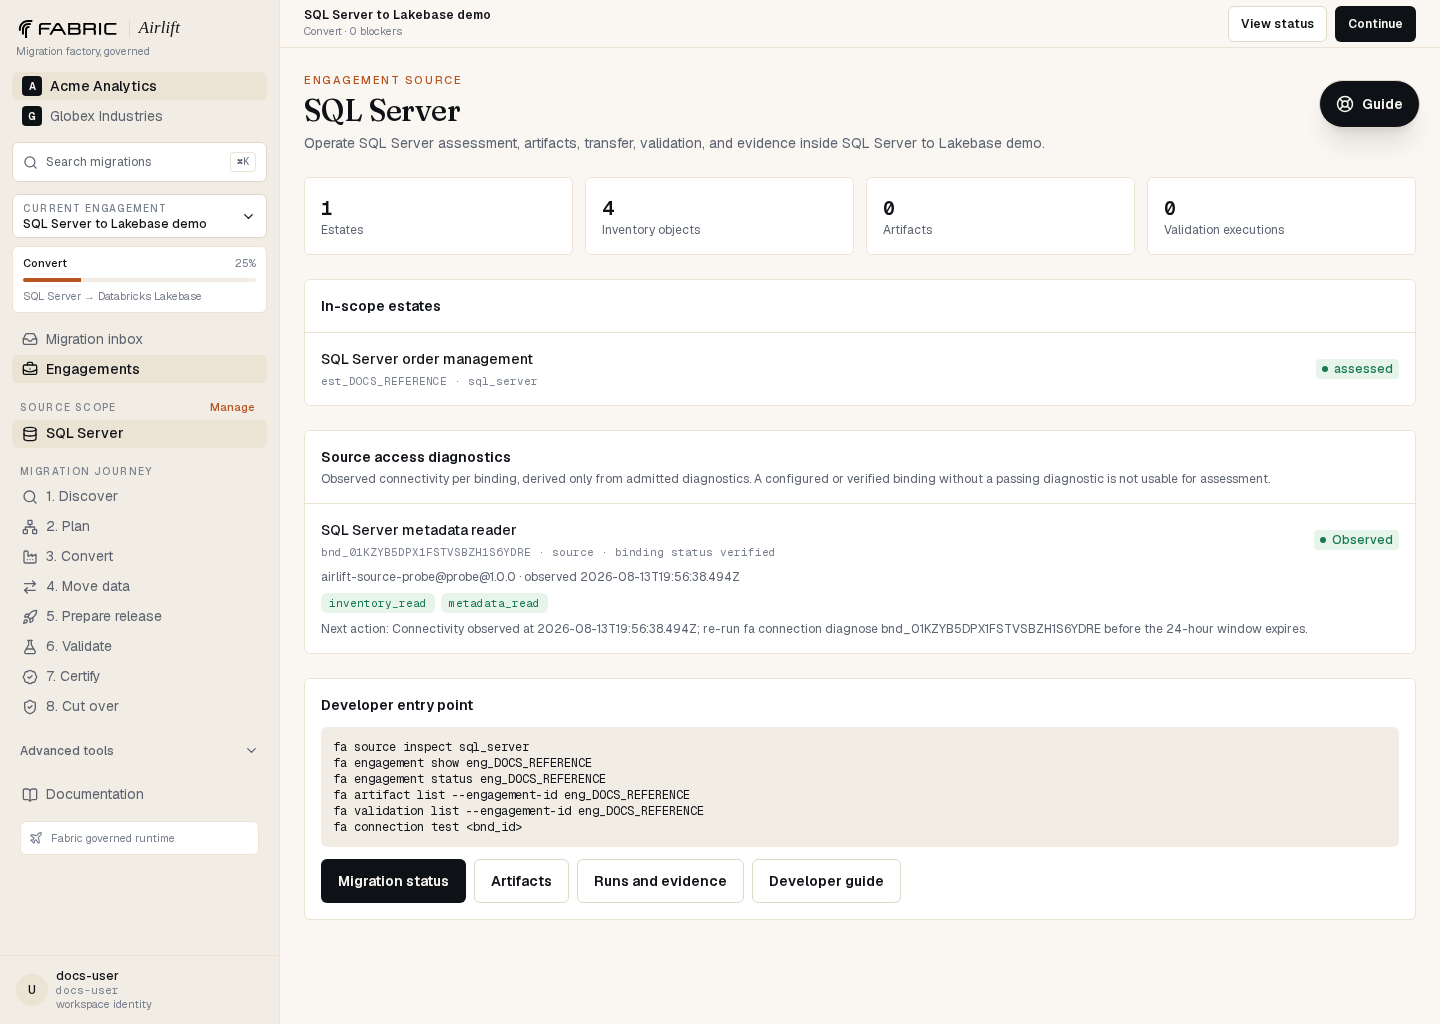Click the inventory_read tag
This screenshot has height=1024, width=1440.
click(377, 603)
